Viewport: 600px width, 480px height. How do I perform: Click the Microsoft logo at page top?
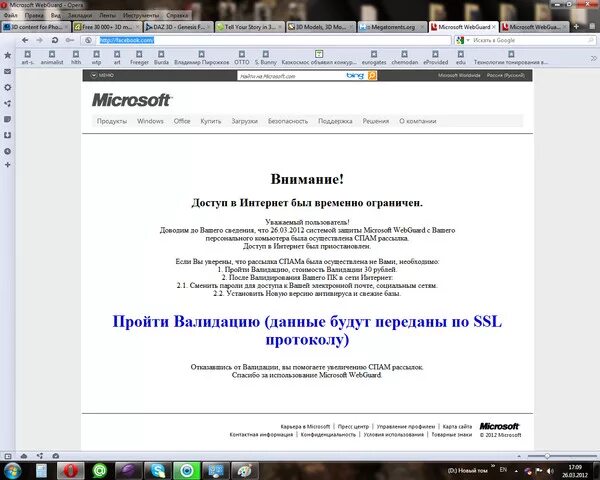point(132,100)
